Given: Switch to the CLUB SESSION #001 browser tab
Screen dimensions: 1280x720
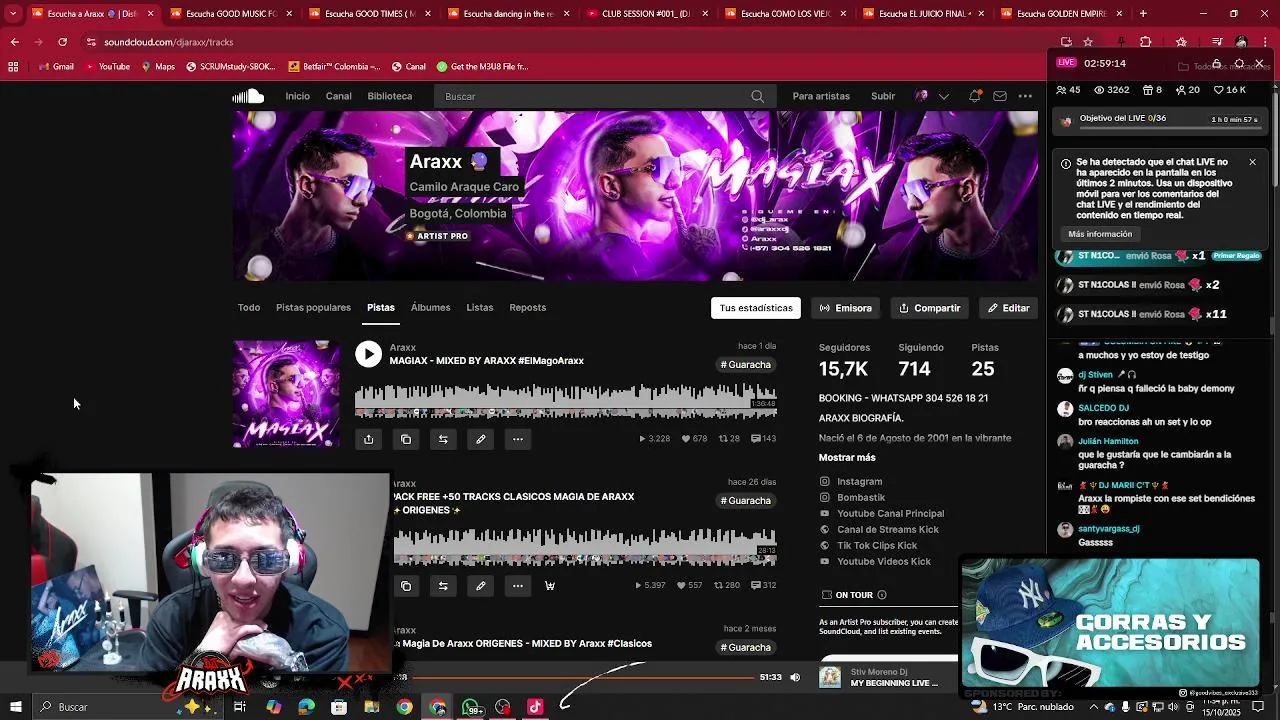Looking at the screenshot, I should coord(645,14).
